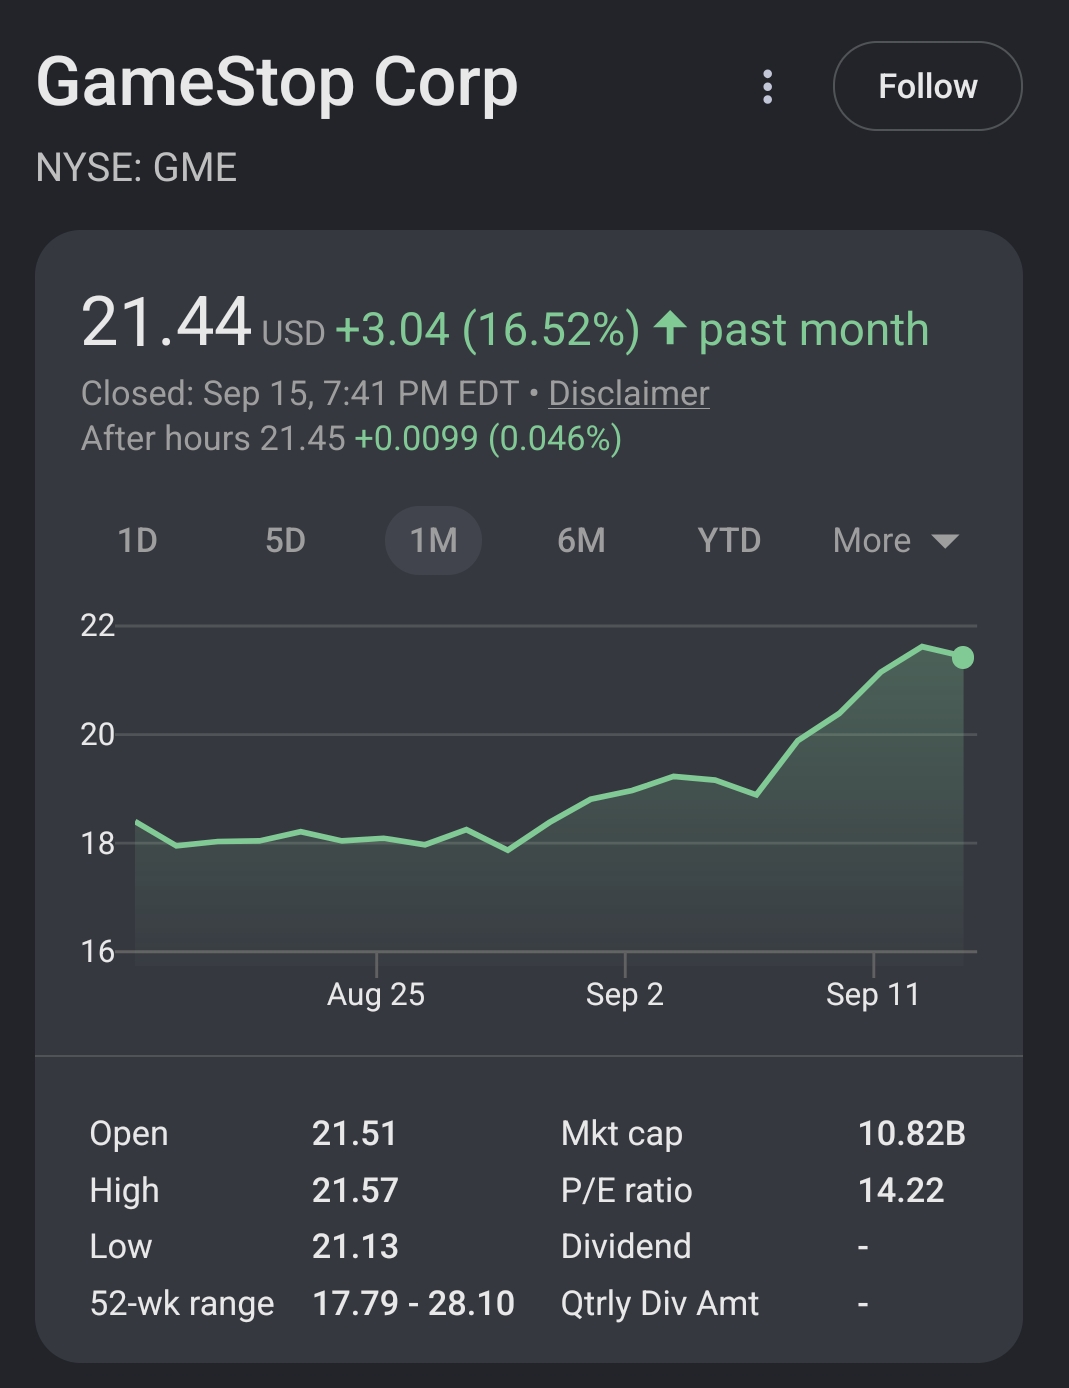Click the dropdown arrow next to More
1069x1388 pixels.
pyautogui.click(x=945, y=541)
